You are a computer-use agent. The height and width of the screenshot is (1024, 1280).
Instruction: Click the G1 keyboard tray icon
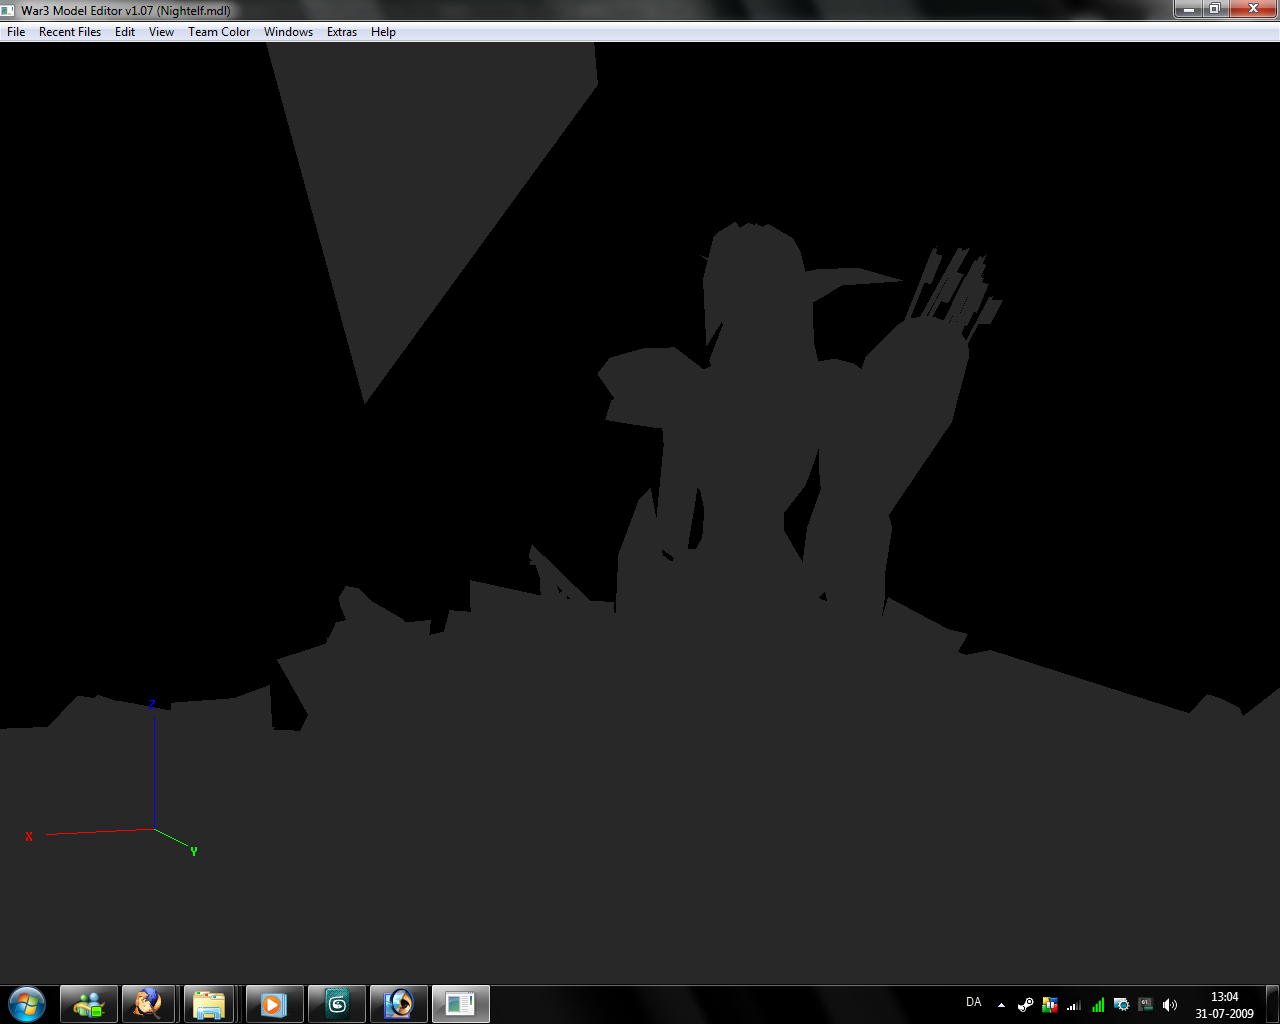click(1146, 1005)
